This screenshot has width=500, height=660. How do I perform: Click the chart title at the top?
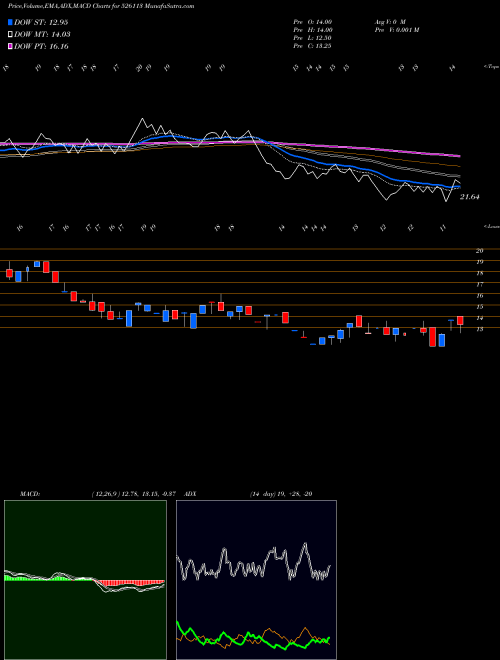(x=101, y=6)
